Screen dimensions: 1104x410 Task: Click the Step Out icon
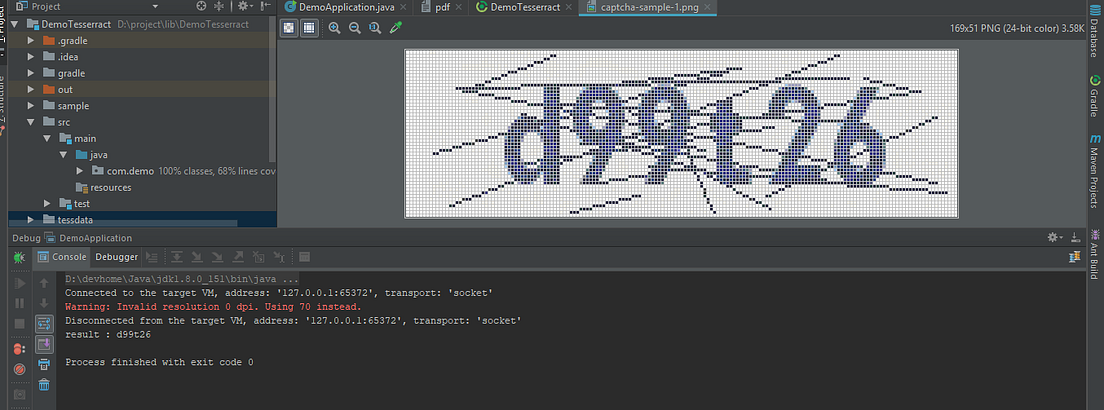(238, 257)
